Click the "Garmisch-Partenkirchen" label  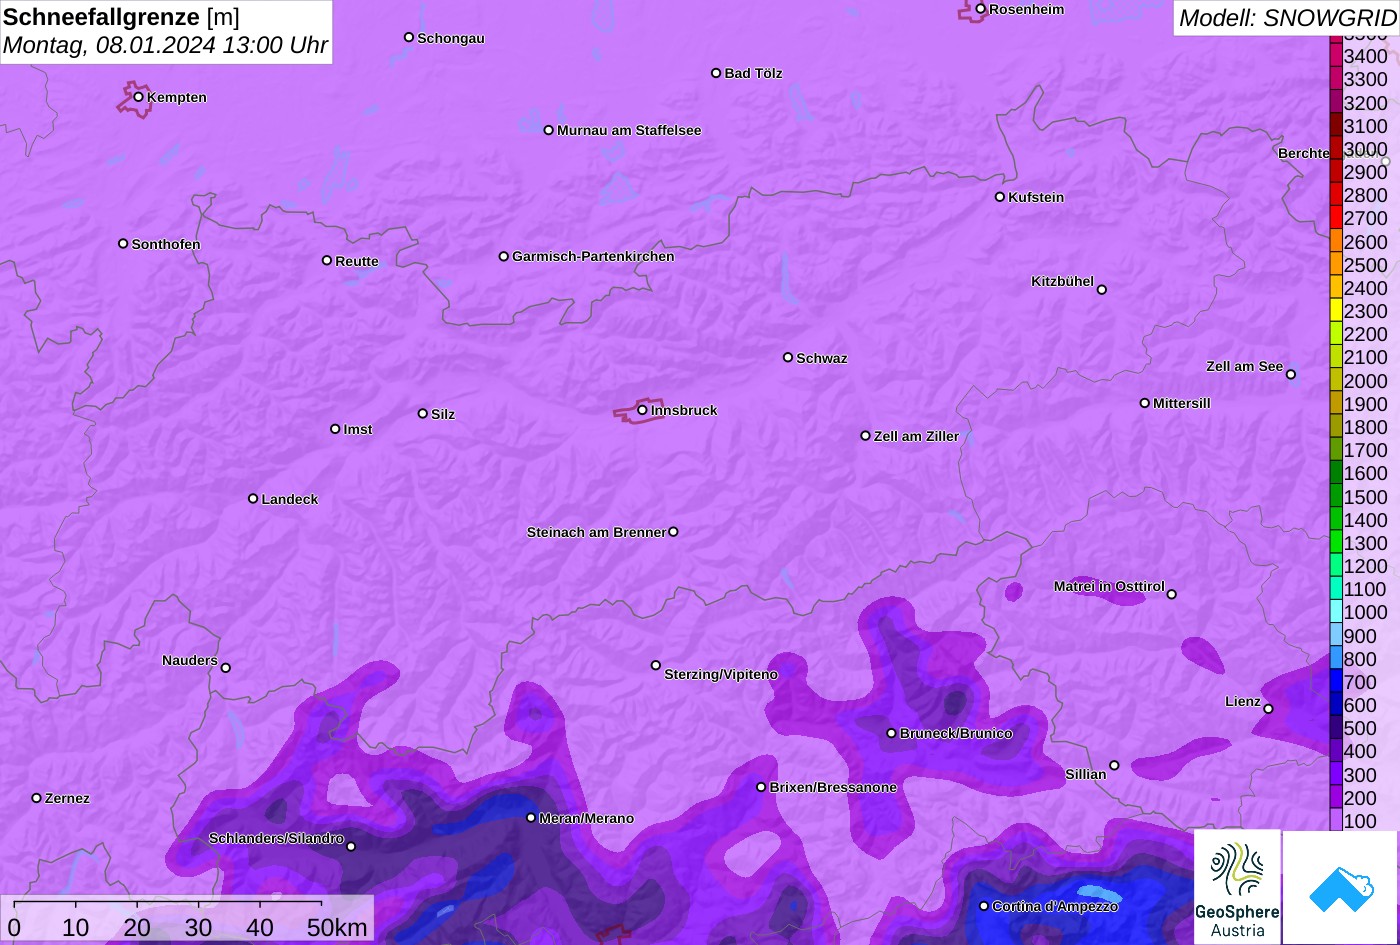[593, 257]
